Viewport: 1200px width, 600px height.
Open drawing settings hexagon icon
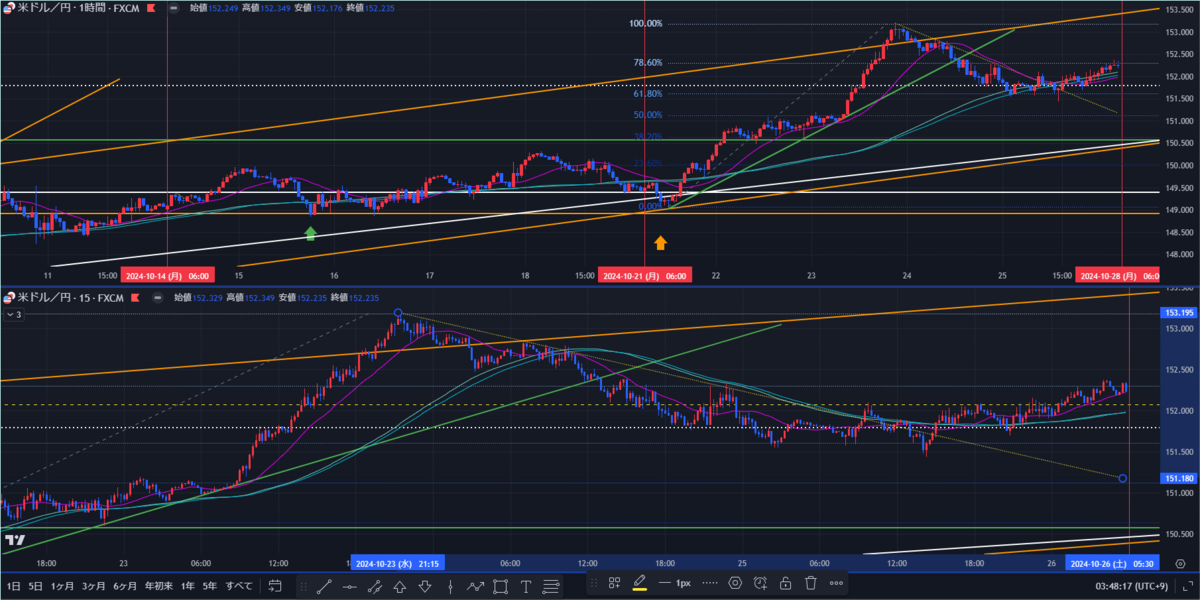pos(735,583)
